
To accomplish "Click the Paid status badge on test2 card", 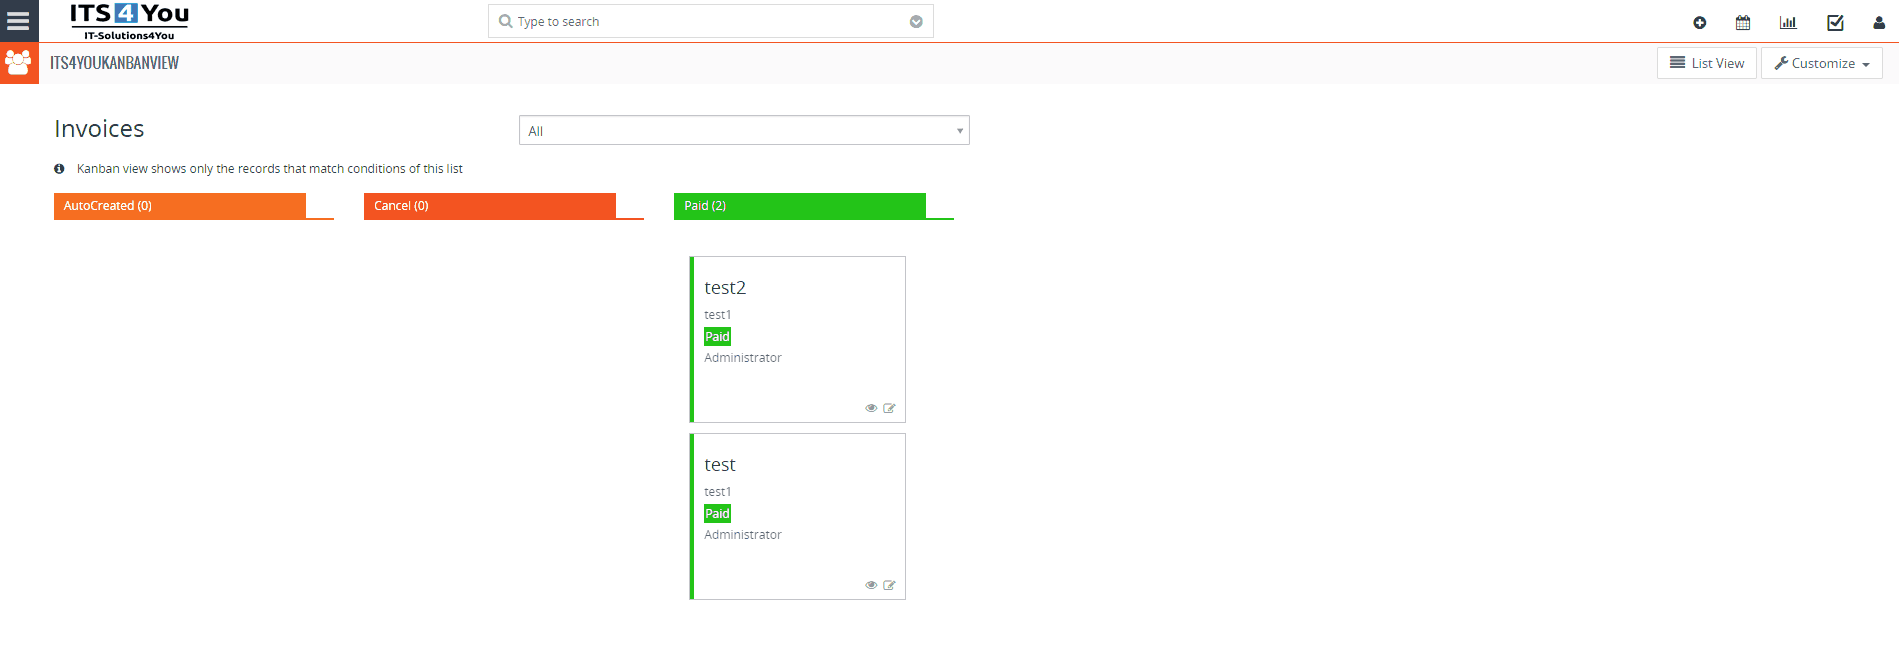I will click(x=718, y=337).
